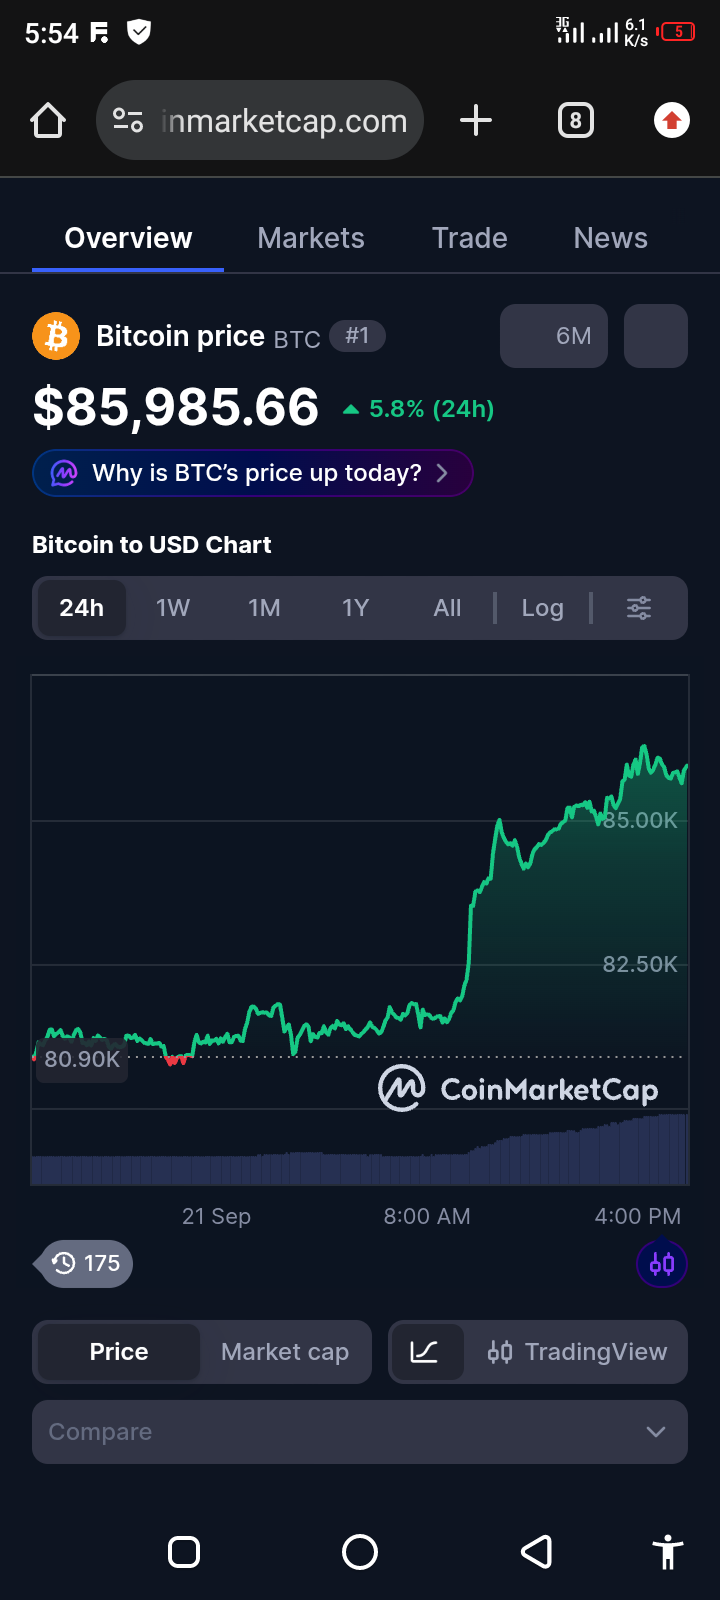Tap the Bitcoin logo icon
Image resolution: width=720 pixels, height=1600 pixels.
(x=56, y=336)
